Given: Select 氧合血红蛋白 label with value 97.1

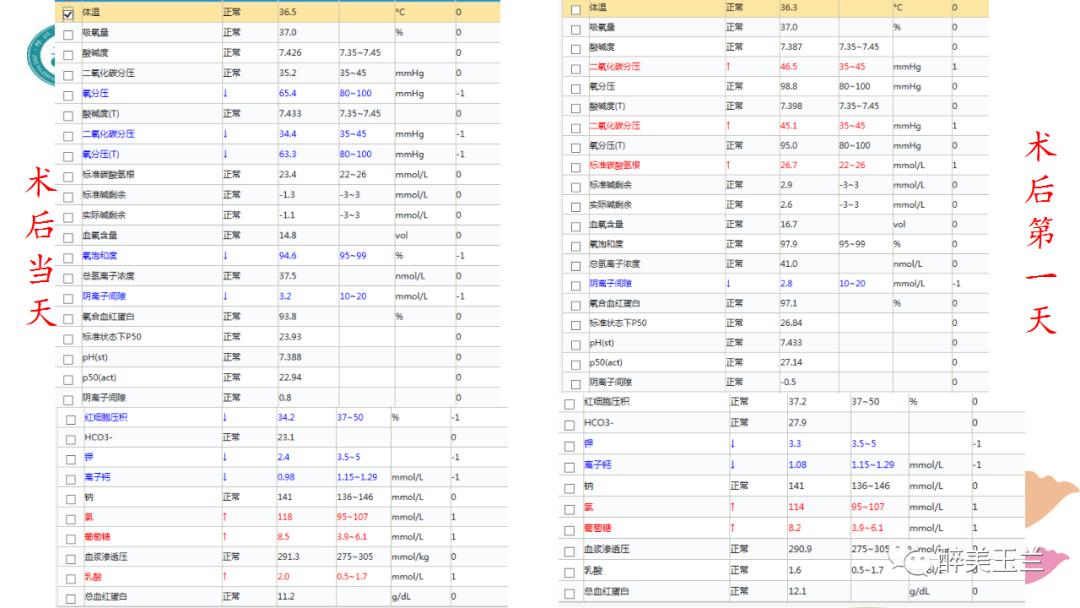Looking at the screenshot, I should pyautogui.click(x=615, y=303).
